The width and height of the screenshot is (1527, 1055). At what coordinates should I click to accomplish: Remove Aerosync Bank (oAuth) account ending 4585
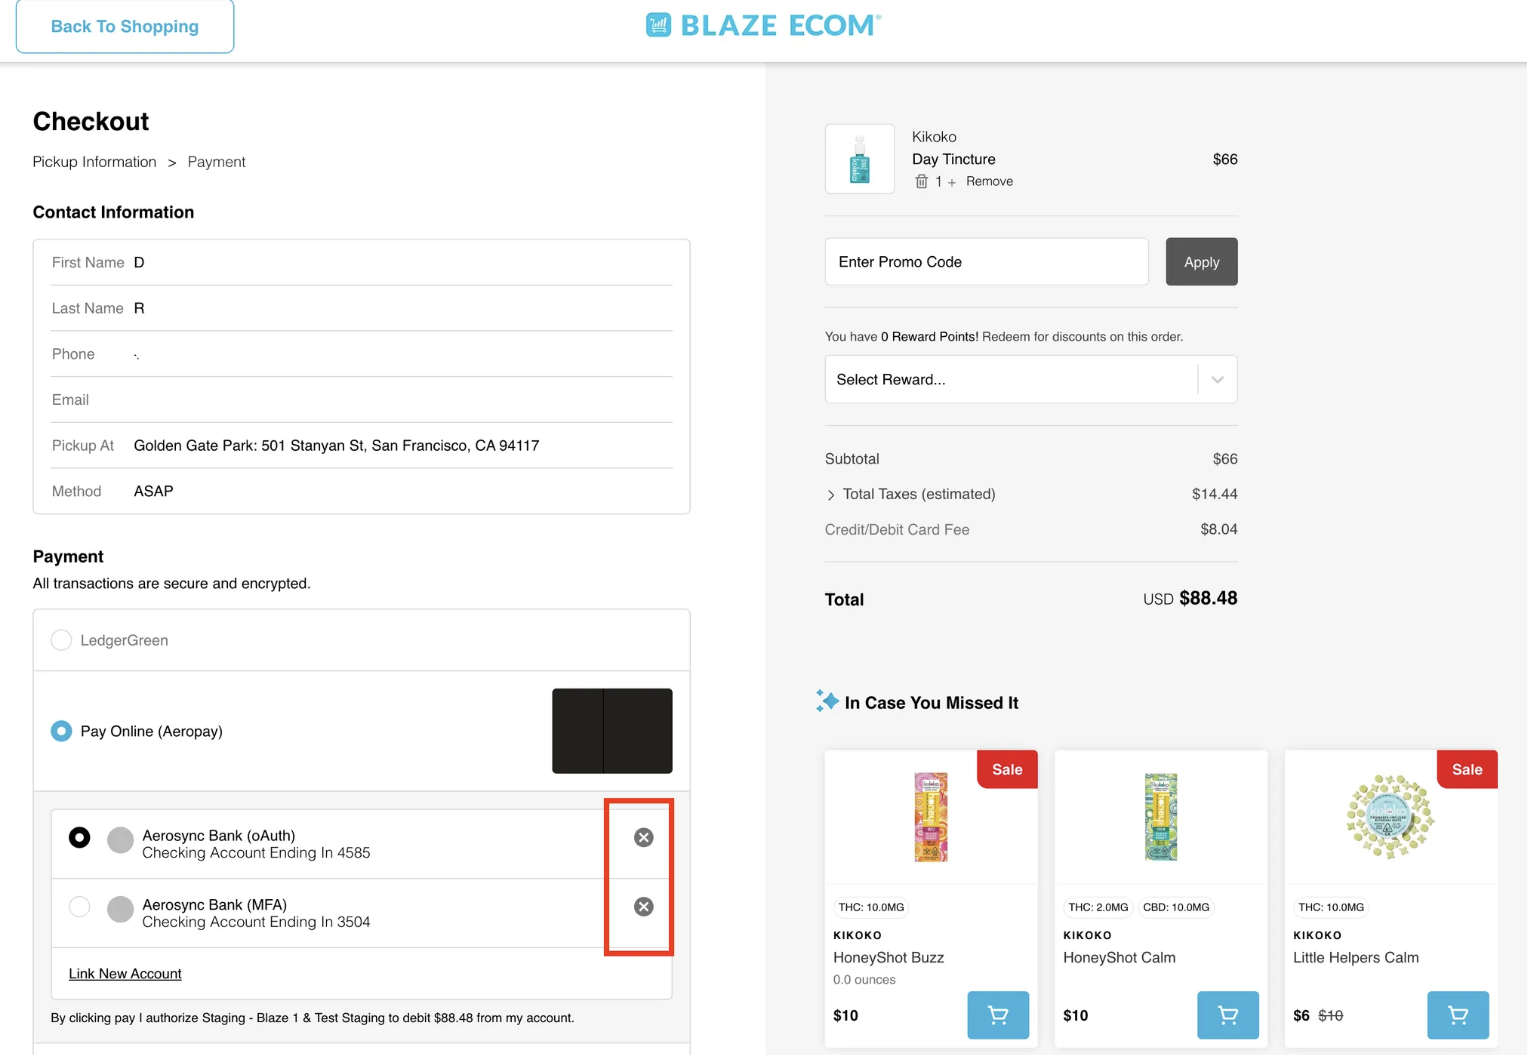644,837
